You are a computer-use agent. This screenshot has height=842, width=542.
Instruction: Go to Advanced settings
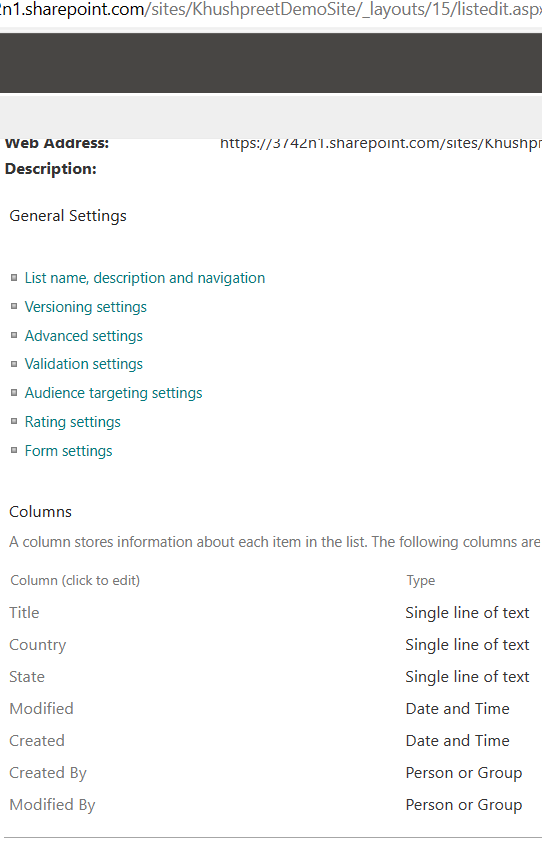(83, 336)
